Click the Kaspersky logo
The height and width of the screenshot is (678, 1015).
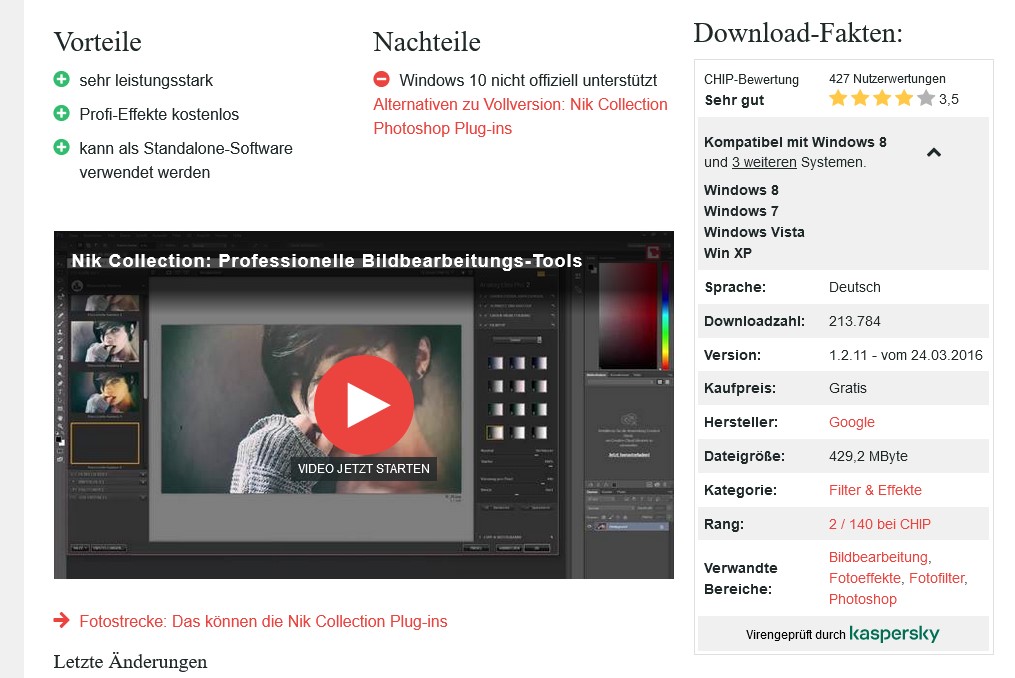coord(894,634)
